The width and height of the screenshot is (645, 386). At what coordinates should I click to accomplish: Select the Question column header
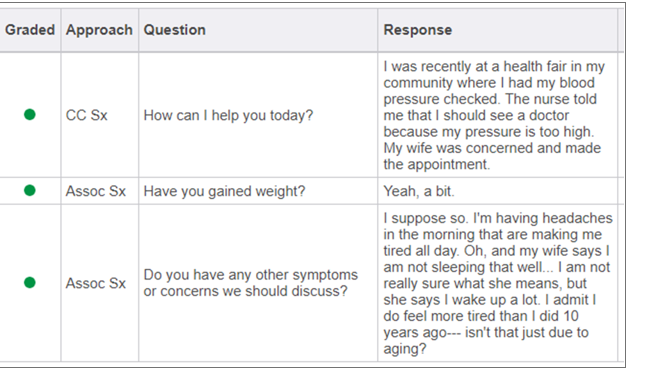click(x=174, y=30)
